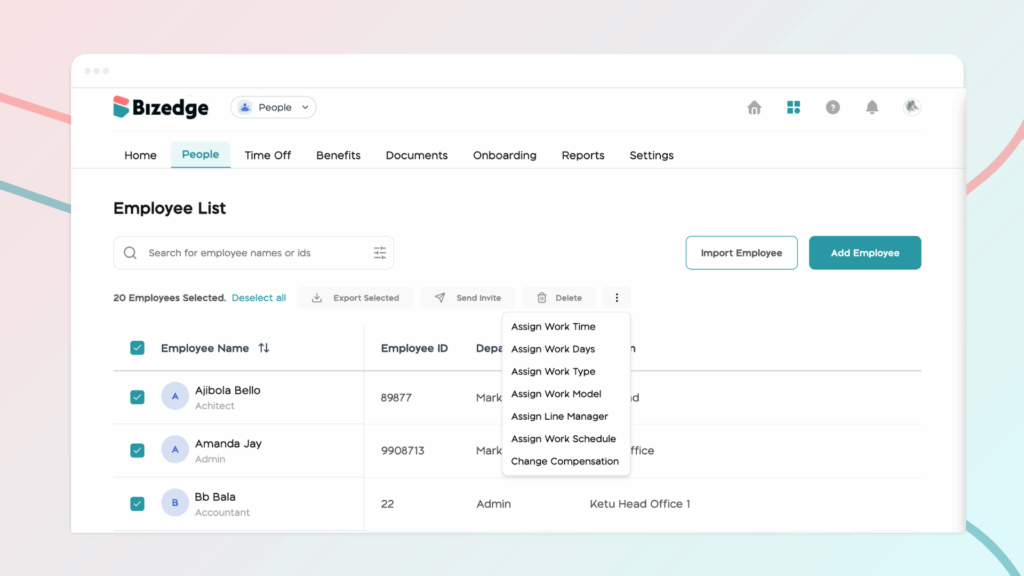
Task: Click the search filter sliders icon
Action: [380, 253]
